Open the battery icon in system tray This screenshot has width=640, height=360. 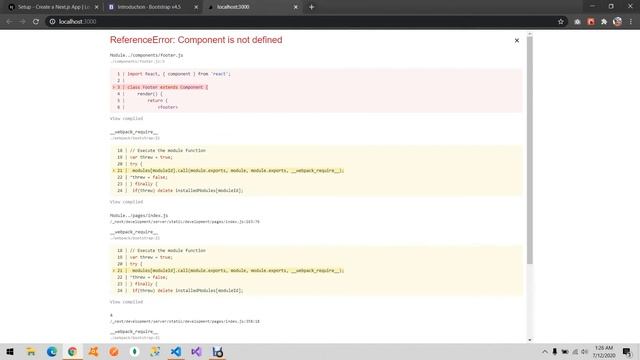(x=565, y=352)
